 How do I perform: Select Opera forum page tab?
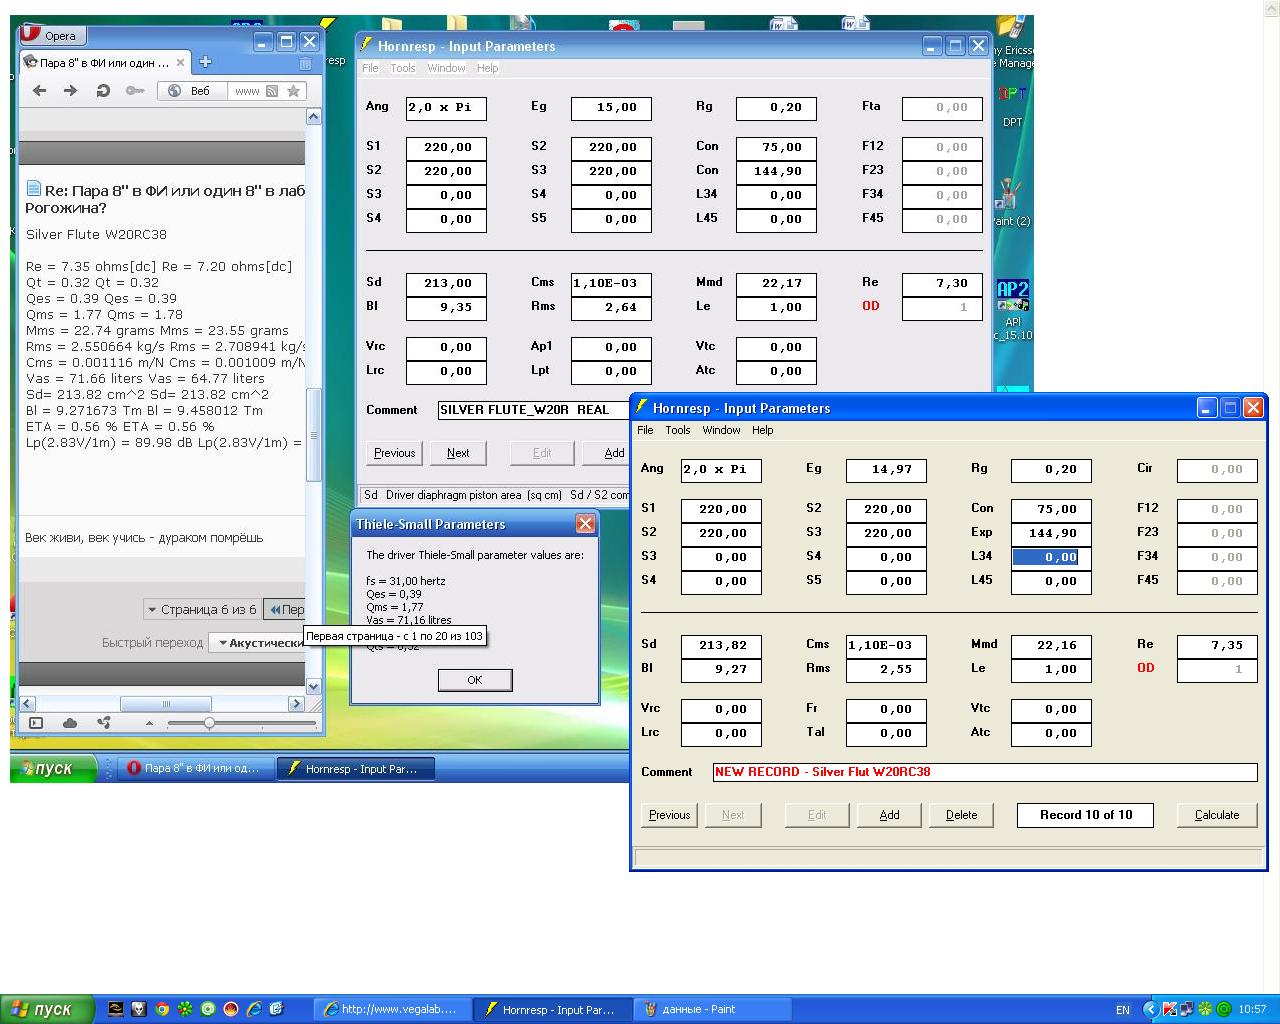coord(104,62)
